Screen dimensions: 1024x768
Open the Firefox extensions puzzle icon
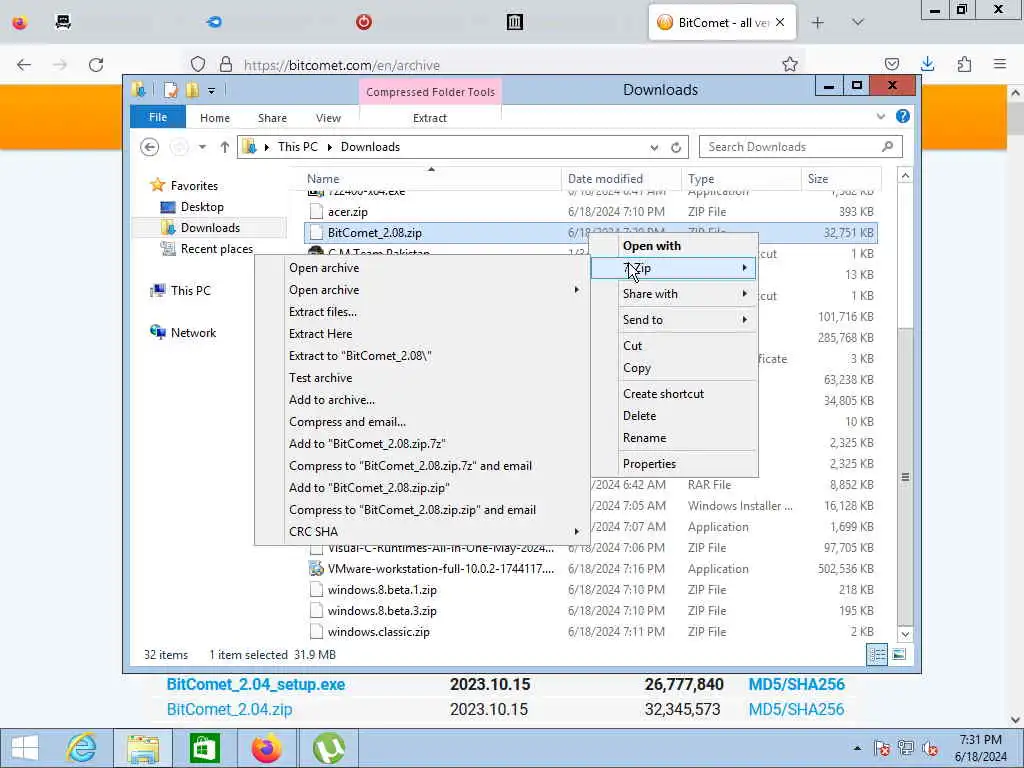point(964,64)
